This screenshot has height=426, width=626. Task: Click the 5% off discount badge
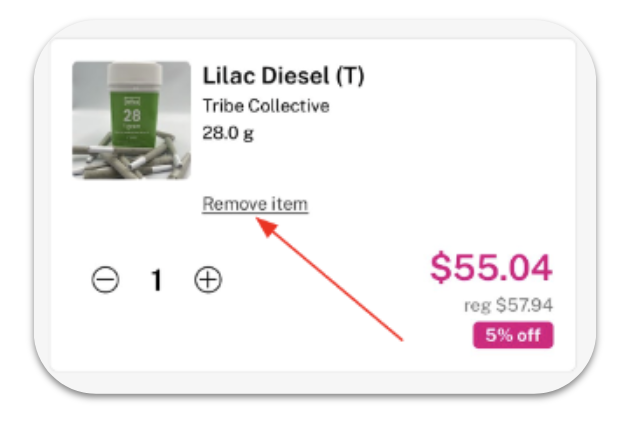(x=513, y=335)
